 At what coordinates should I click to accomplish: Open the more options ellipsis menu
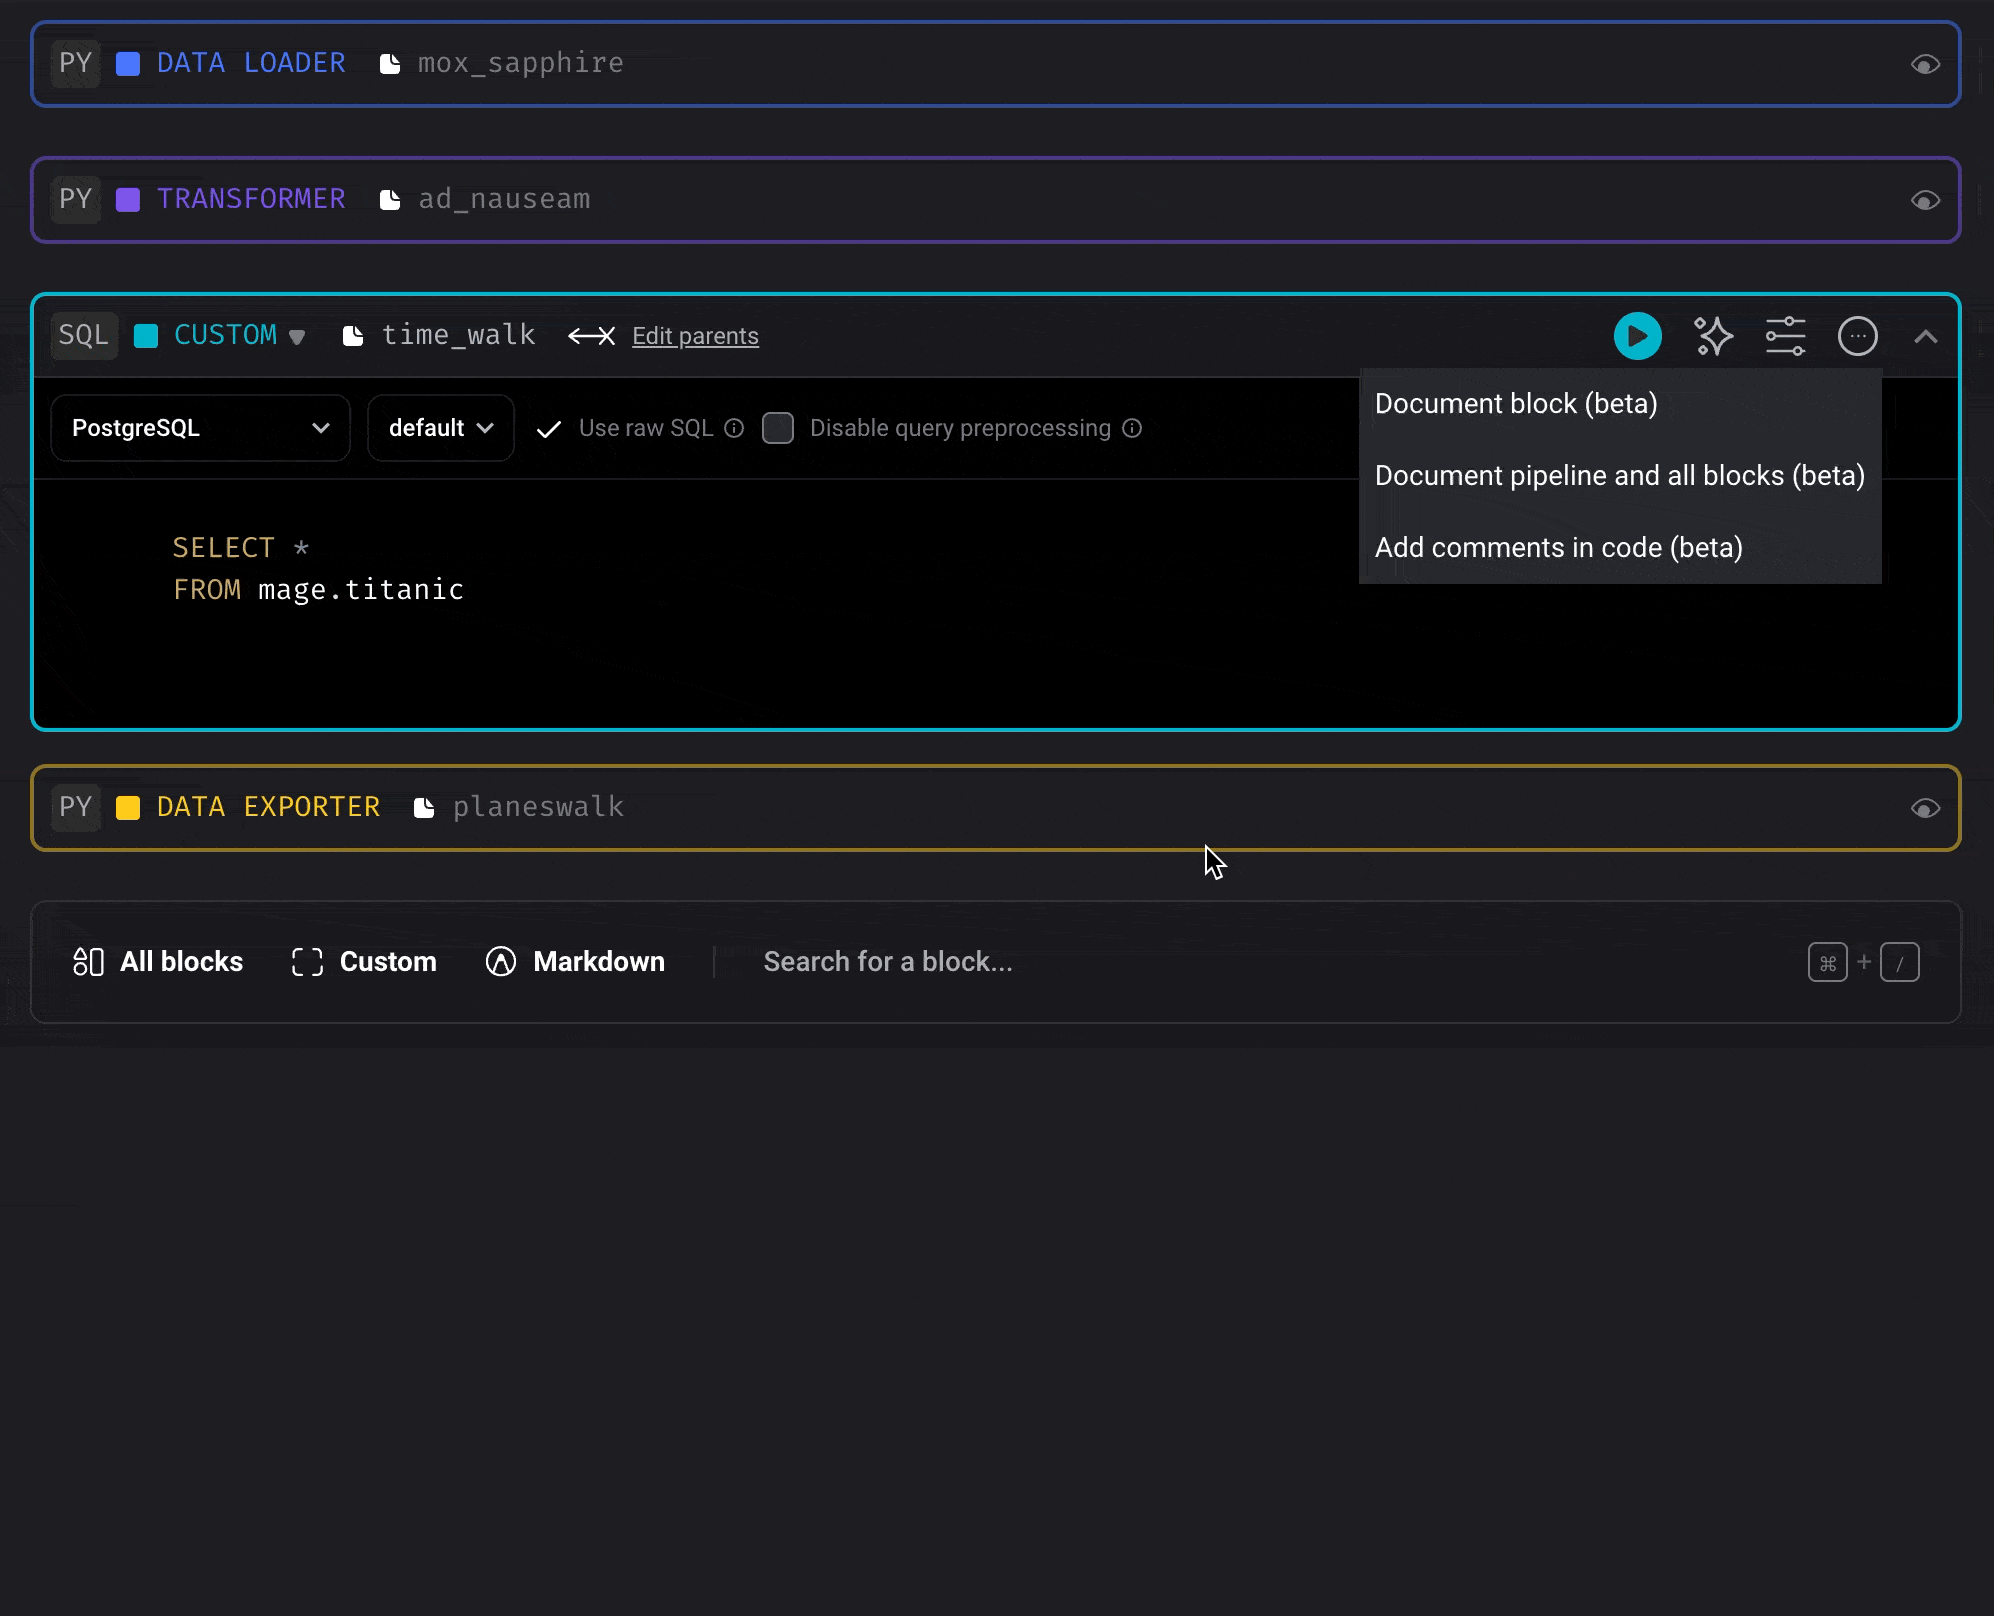pyautogui.click(x=1857, y=336)
